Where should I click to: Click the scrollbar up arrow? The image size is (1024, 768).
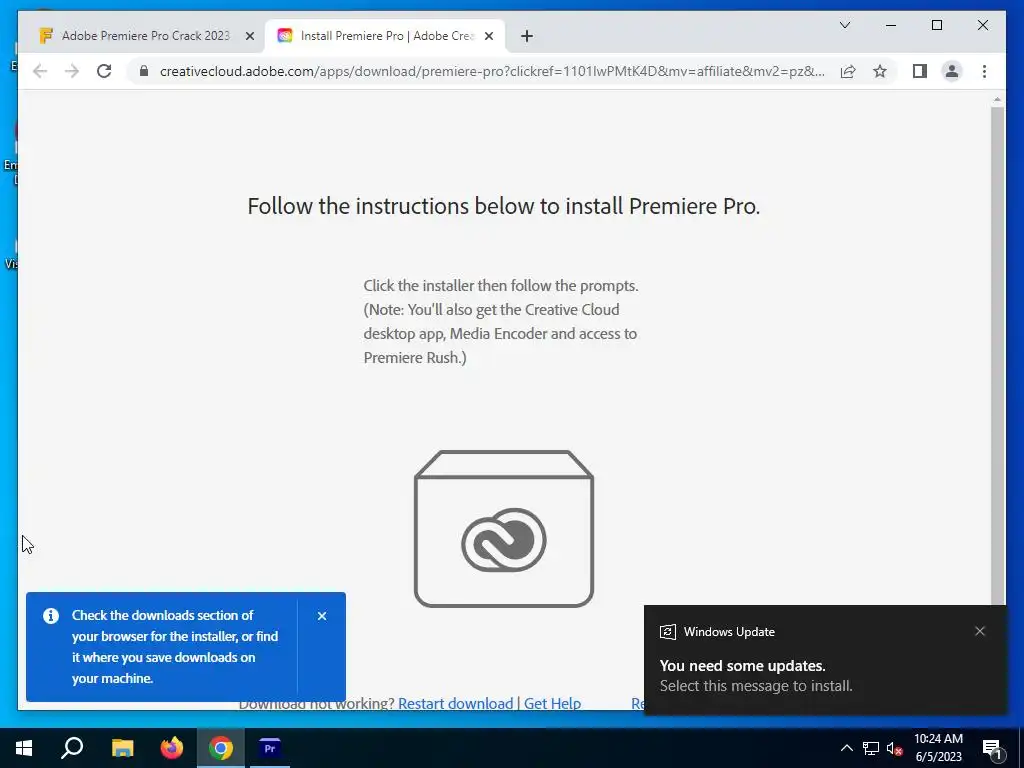pos(997,100)
